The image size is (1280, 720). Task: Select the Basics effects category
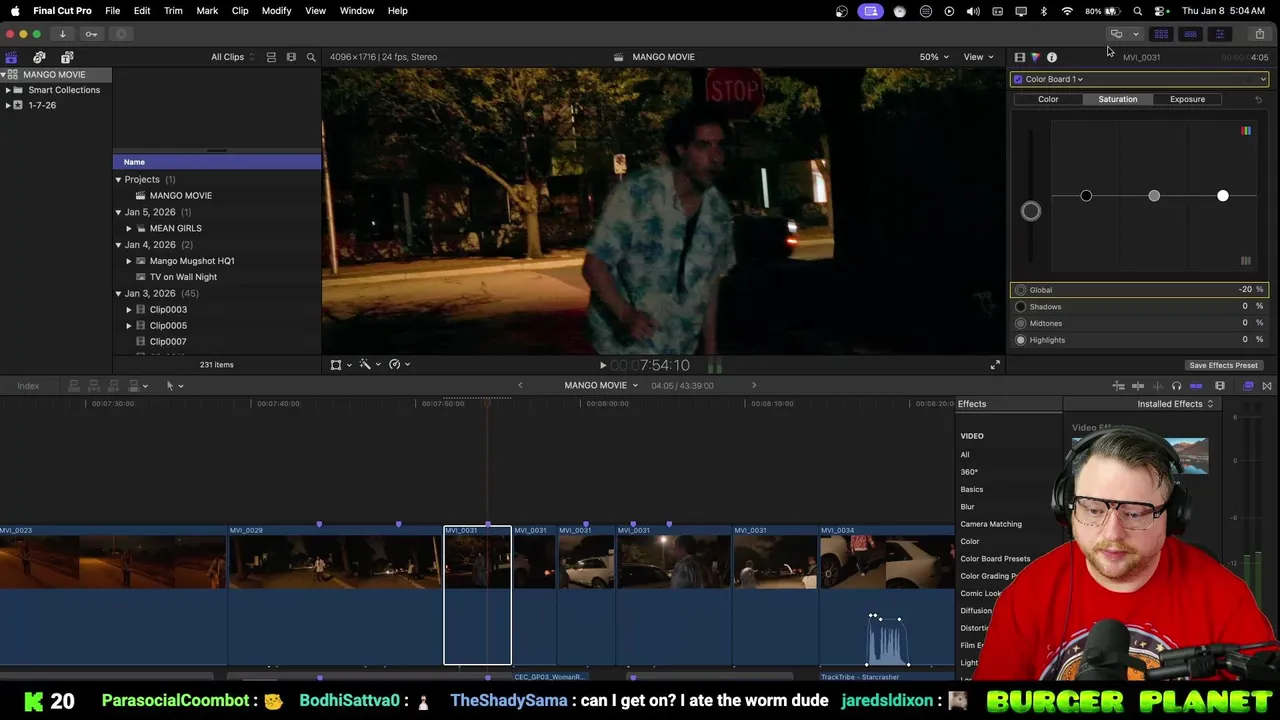point(971,489)
